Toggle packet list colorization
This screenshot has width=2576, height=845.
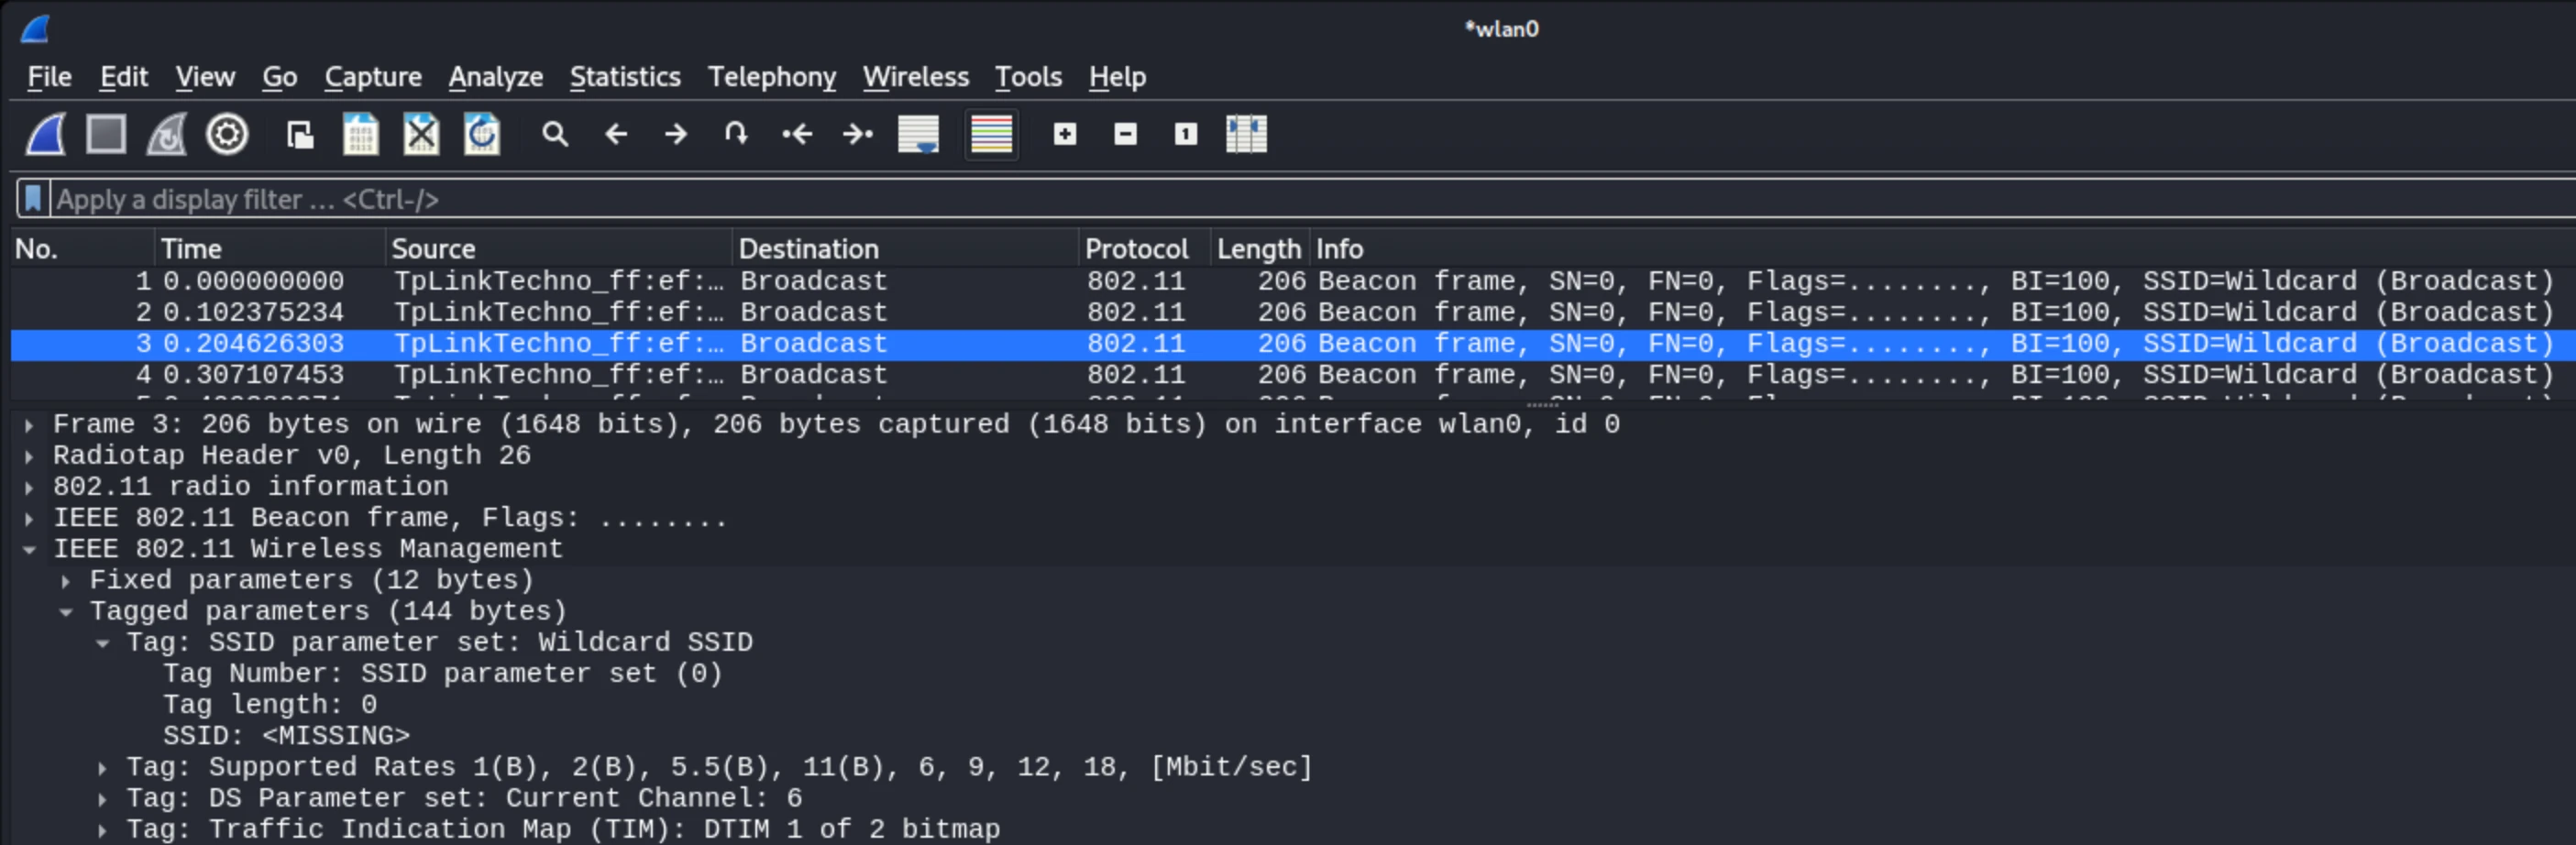991,134
